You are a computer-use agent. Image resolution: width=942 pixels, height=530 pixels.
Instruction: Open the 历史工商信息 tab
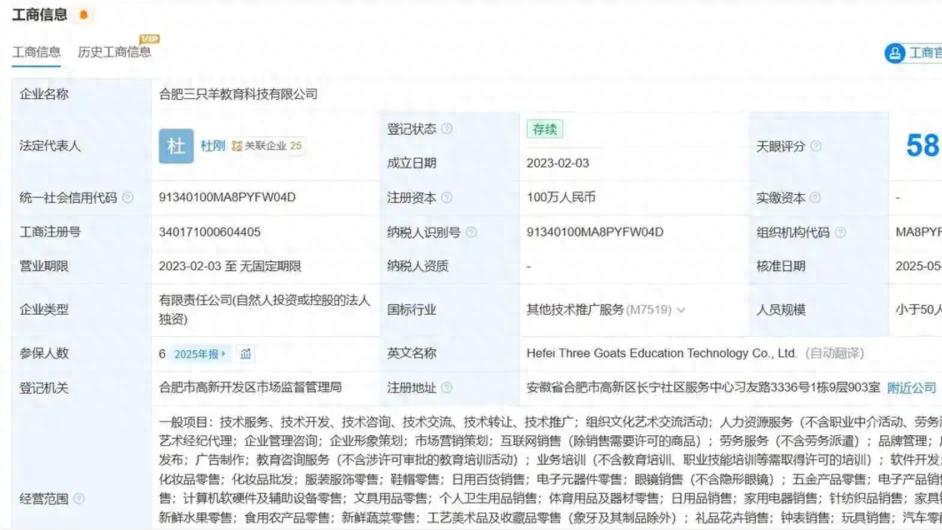tap(114, 52)
